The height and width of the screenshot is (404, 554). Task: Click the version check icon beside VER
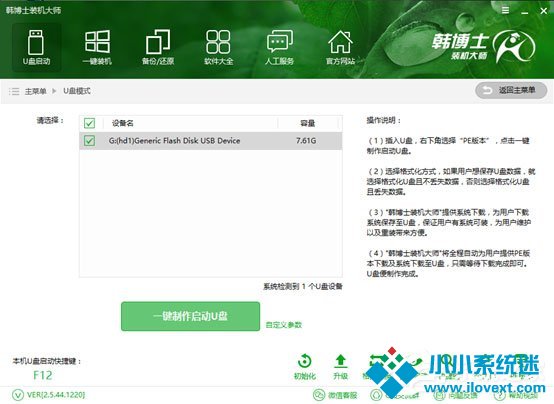click(18, 395)
